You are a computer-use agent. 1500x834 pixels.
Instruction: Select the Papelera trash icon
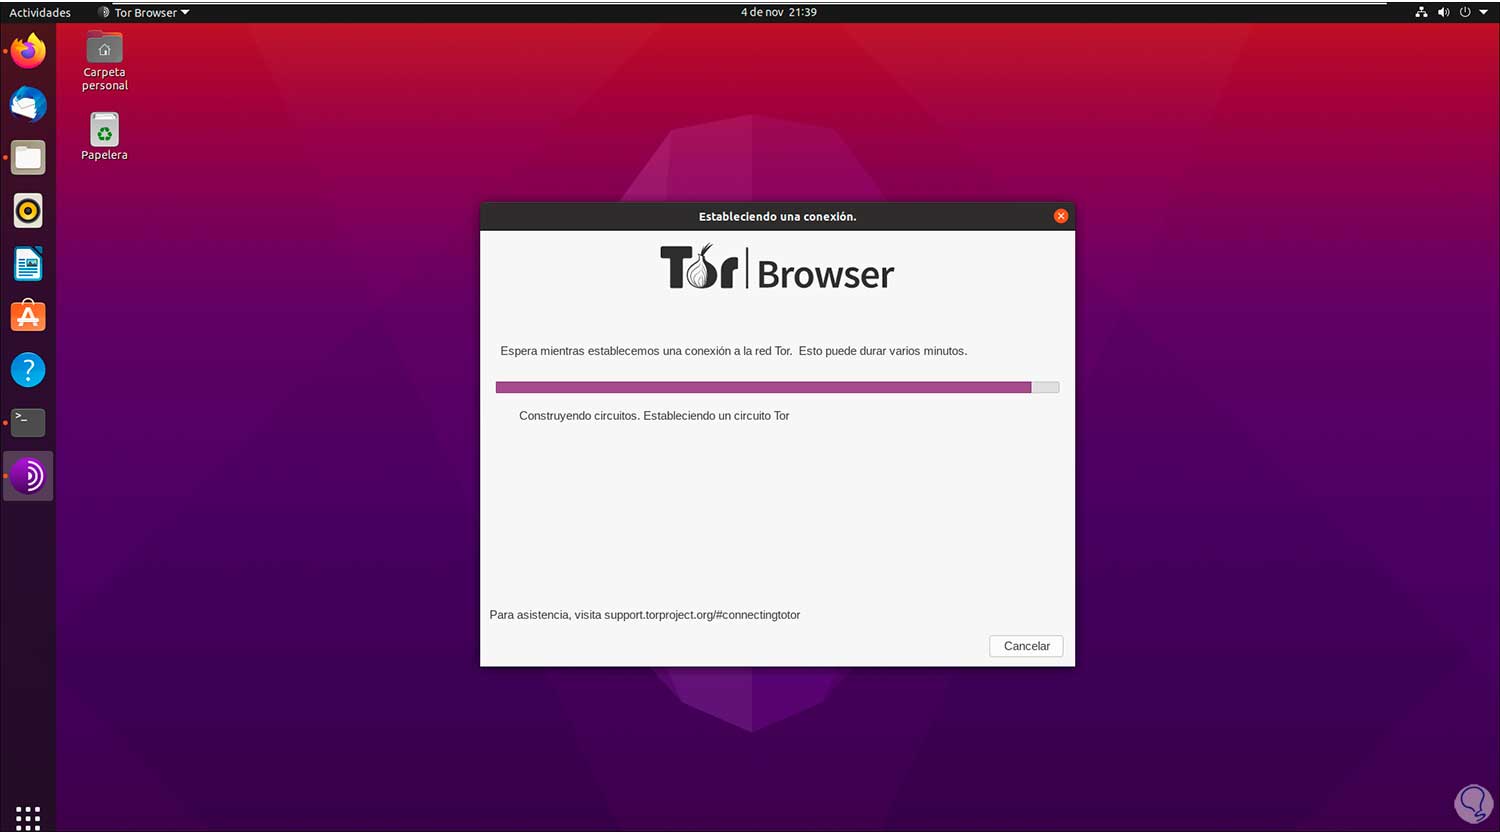(104, 136)
